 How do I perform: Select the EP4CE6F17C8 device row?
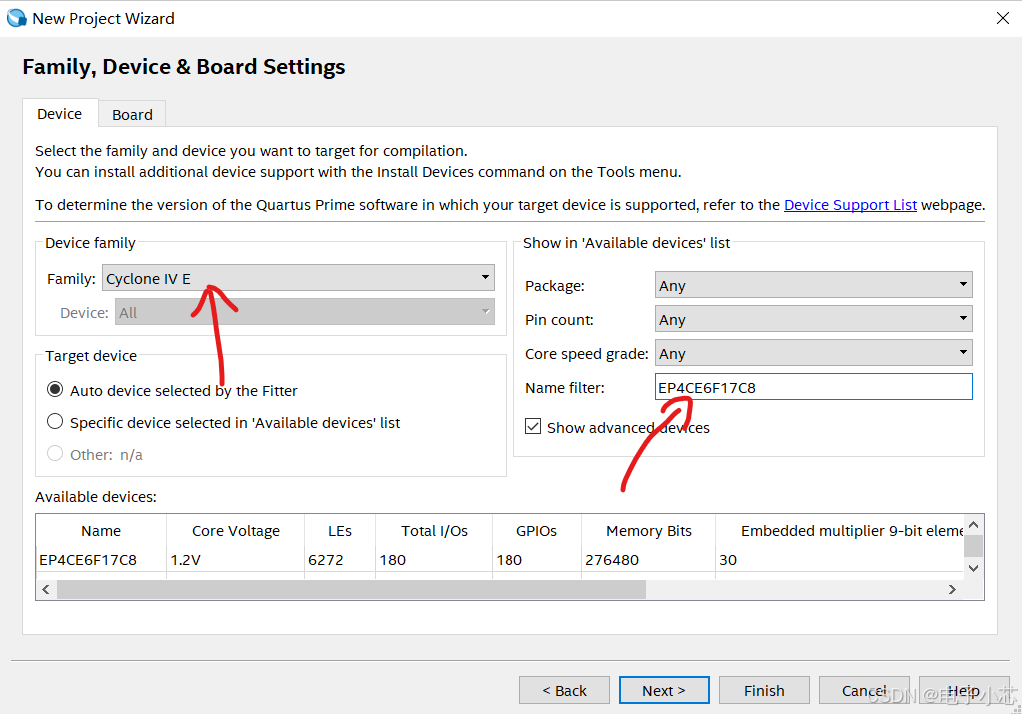point(88,560)
